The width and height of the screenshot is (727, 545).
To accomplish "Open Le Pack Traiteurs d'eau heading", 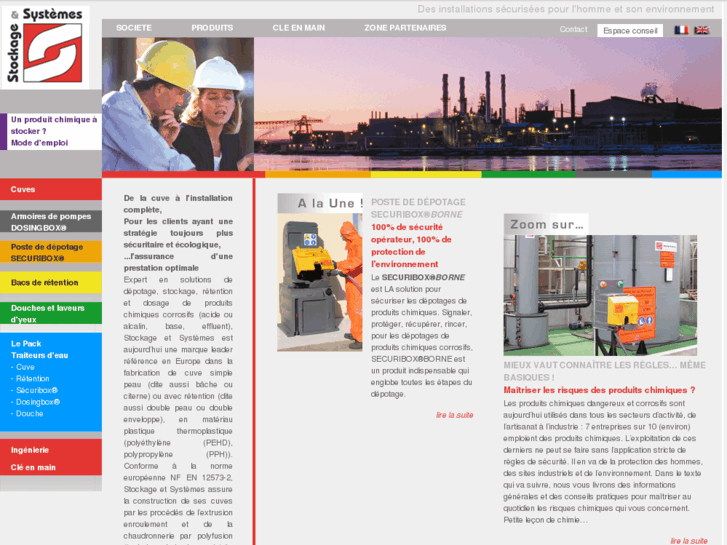I will (39, 349).
